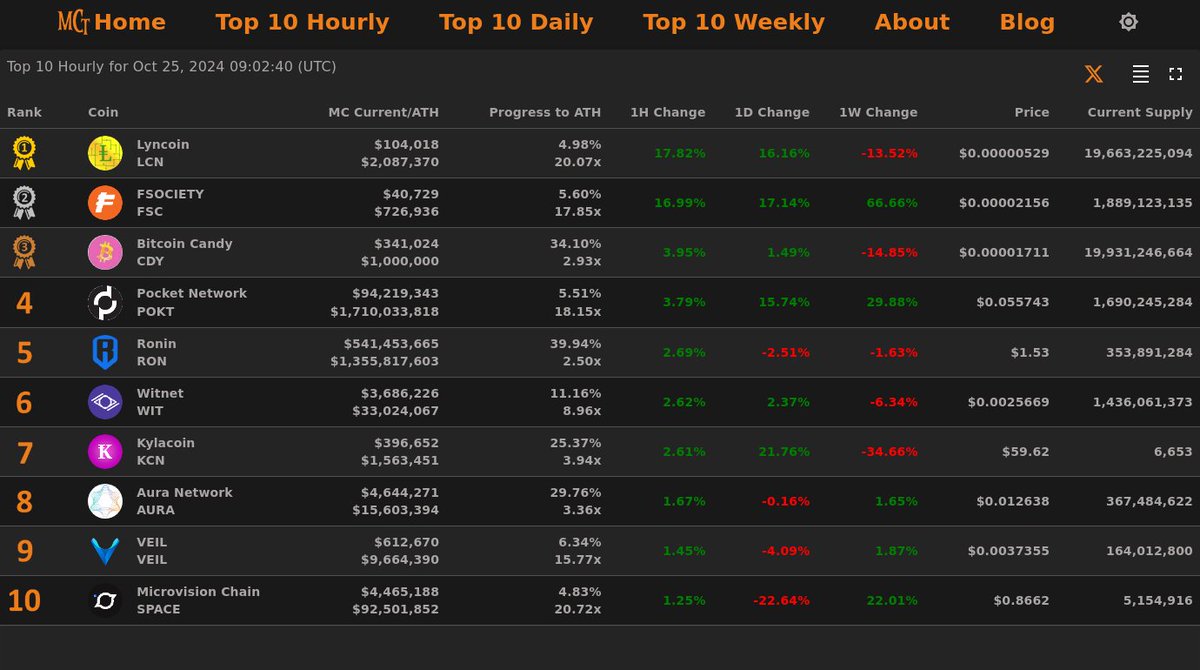Select Microvision Chain's -22.64% 1D change
This screenshot has width=1200, height=670.
pyautogui.click(x=781, y=601)
